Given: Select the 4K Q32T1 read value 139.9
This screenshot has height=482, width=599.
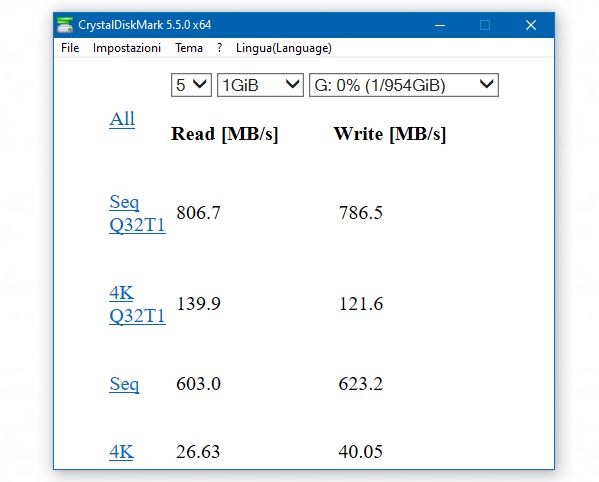Looking at the screenshot, I should point(199,304).
